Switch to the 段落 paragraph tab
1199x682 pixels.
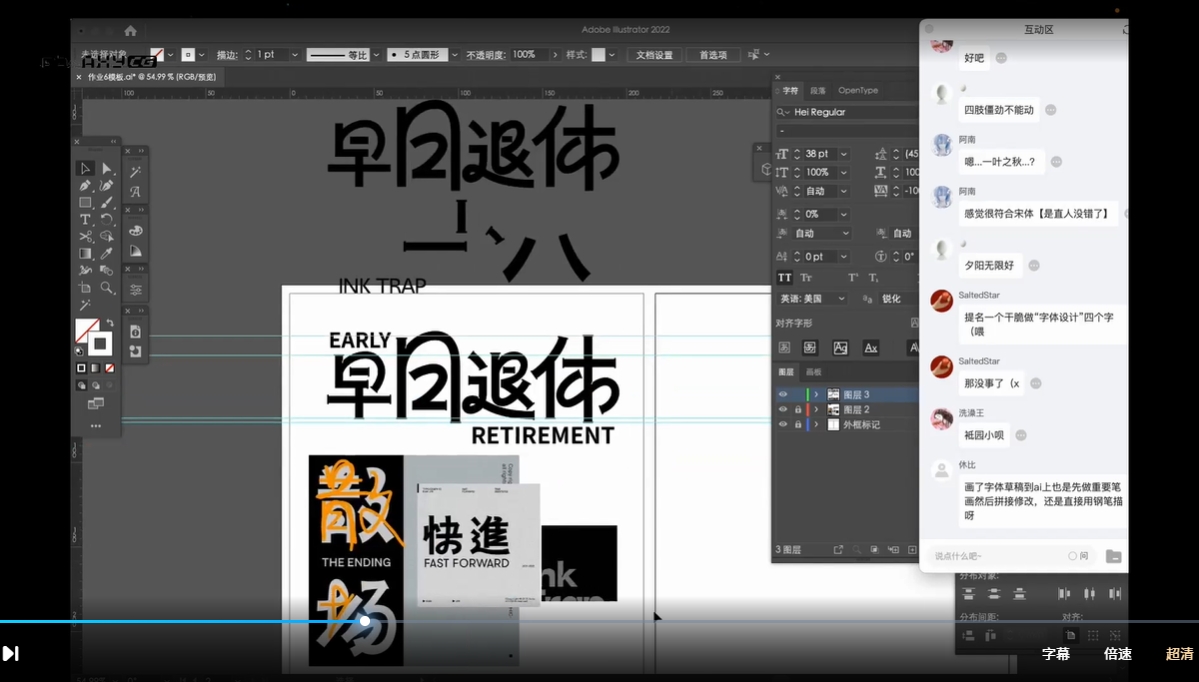[x=818, y=90]
